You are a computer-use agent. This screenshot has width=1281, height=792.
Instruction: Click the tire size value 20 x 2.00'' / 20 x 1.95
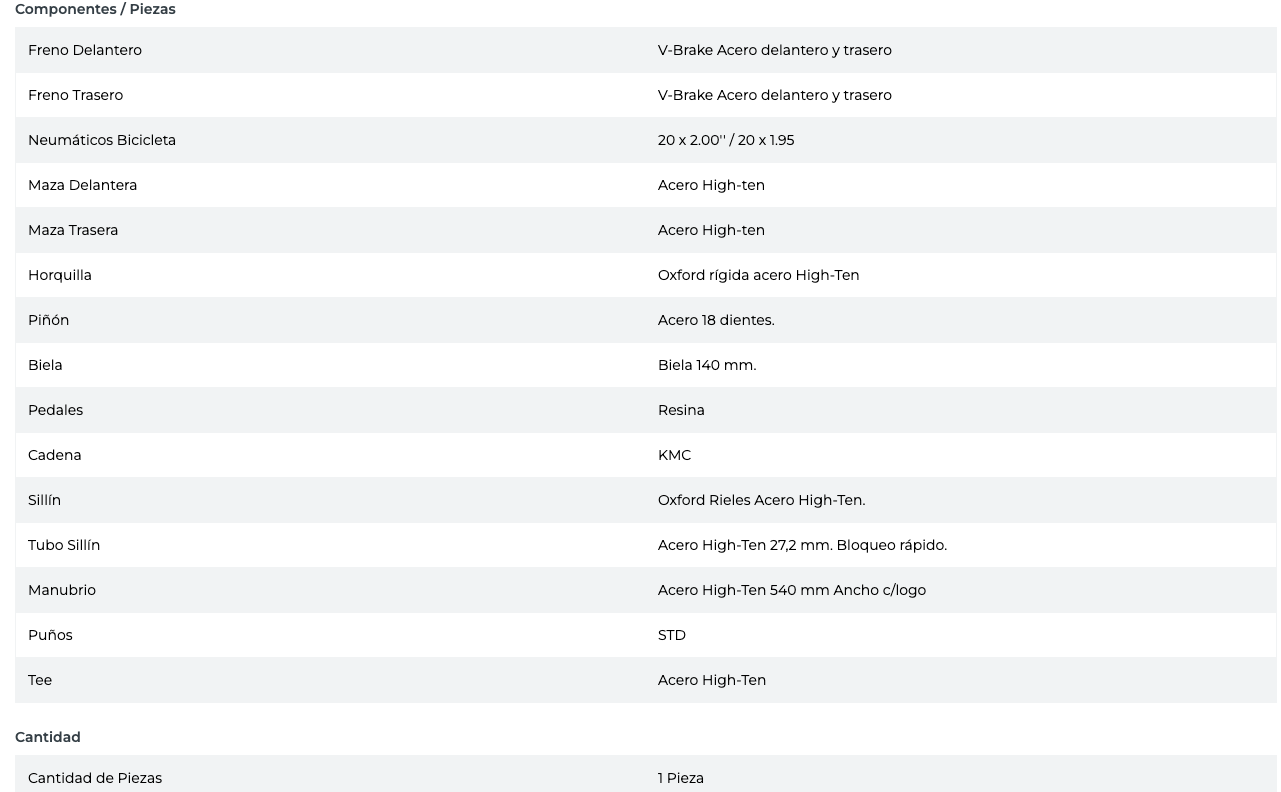(x=726, y=140)
